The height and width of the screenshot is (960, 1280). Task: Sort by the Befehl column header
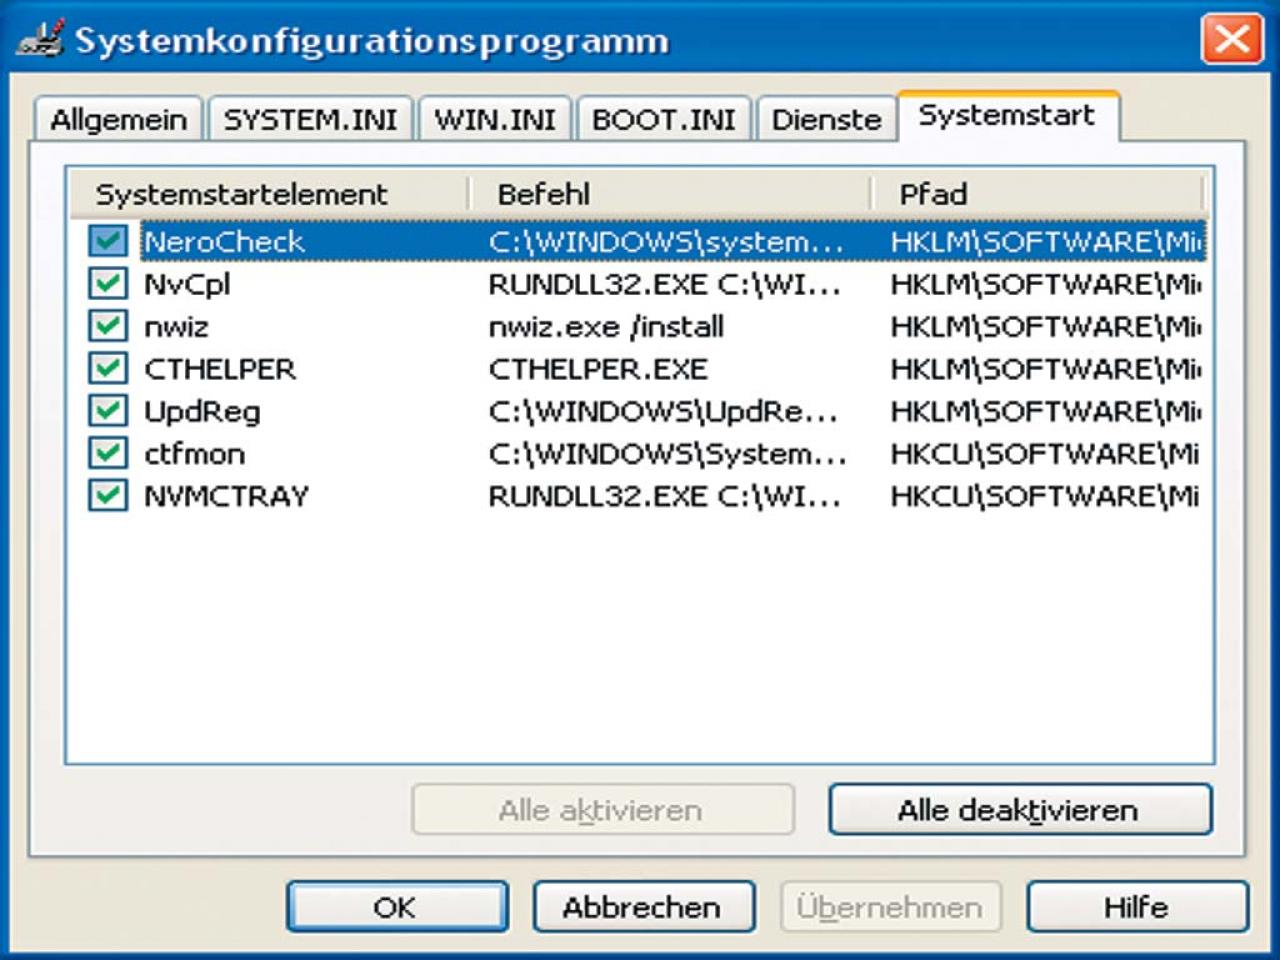click(x=670, y=193)
